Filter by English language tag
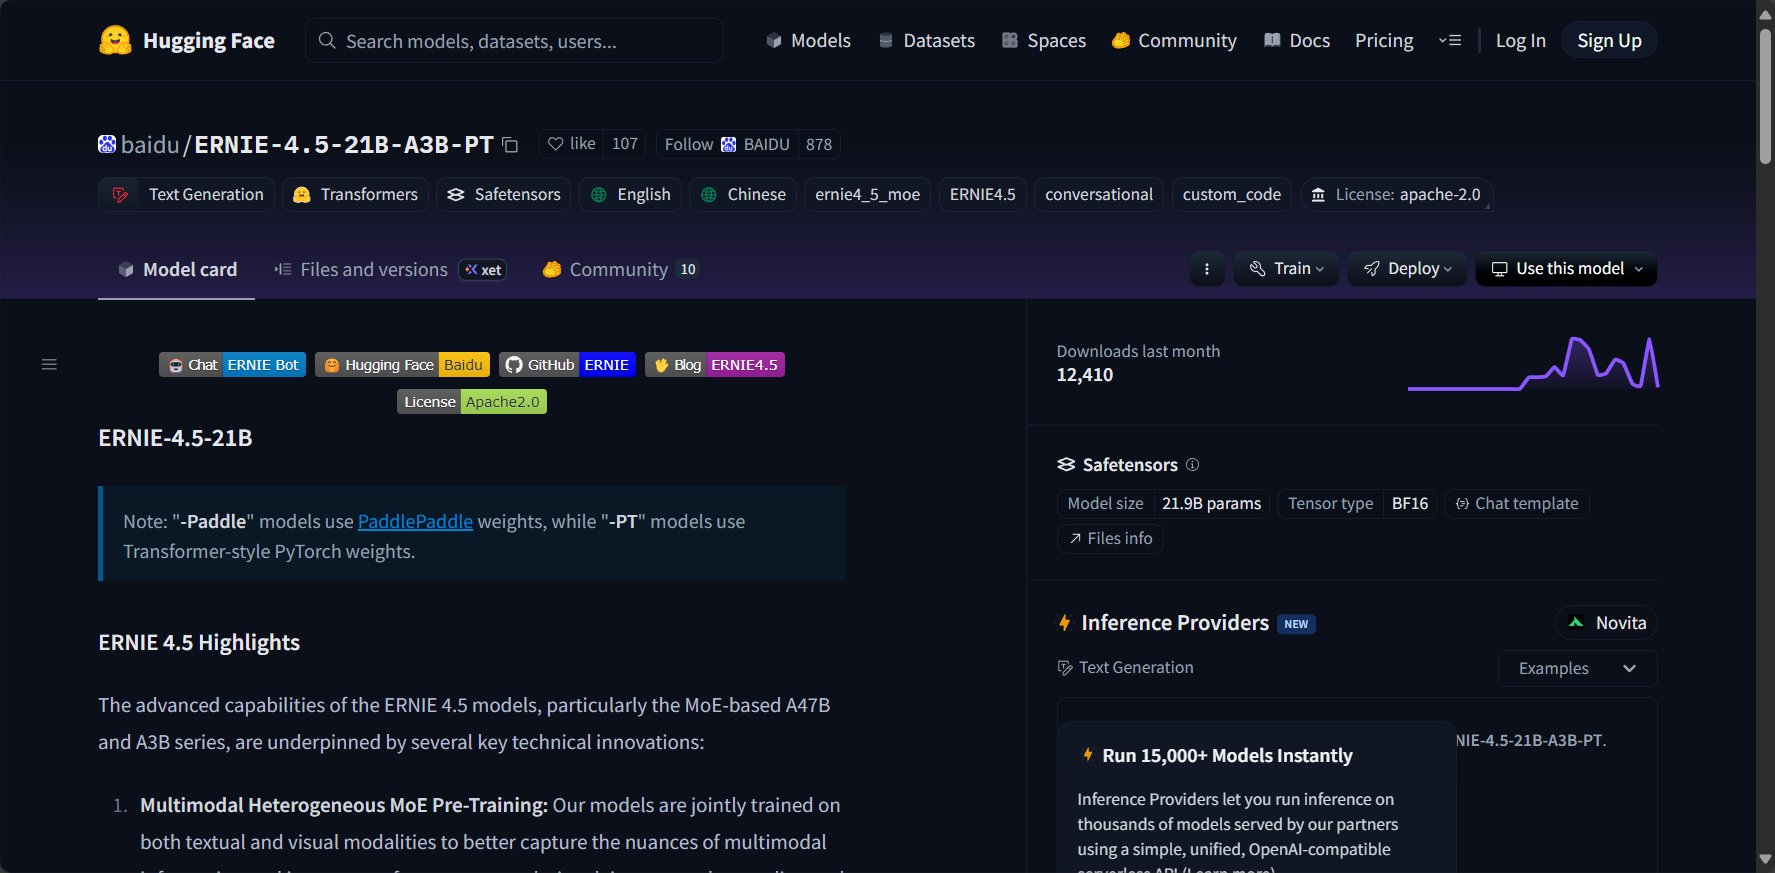Screen dimensions: 1775x873 tap(630, 195)
